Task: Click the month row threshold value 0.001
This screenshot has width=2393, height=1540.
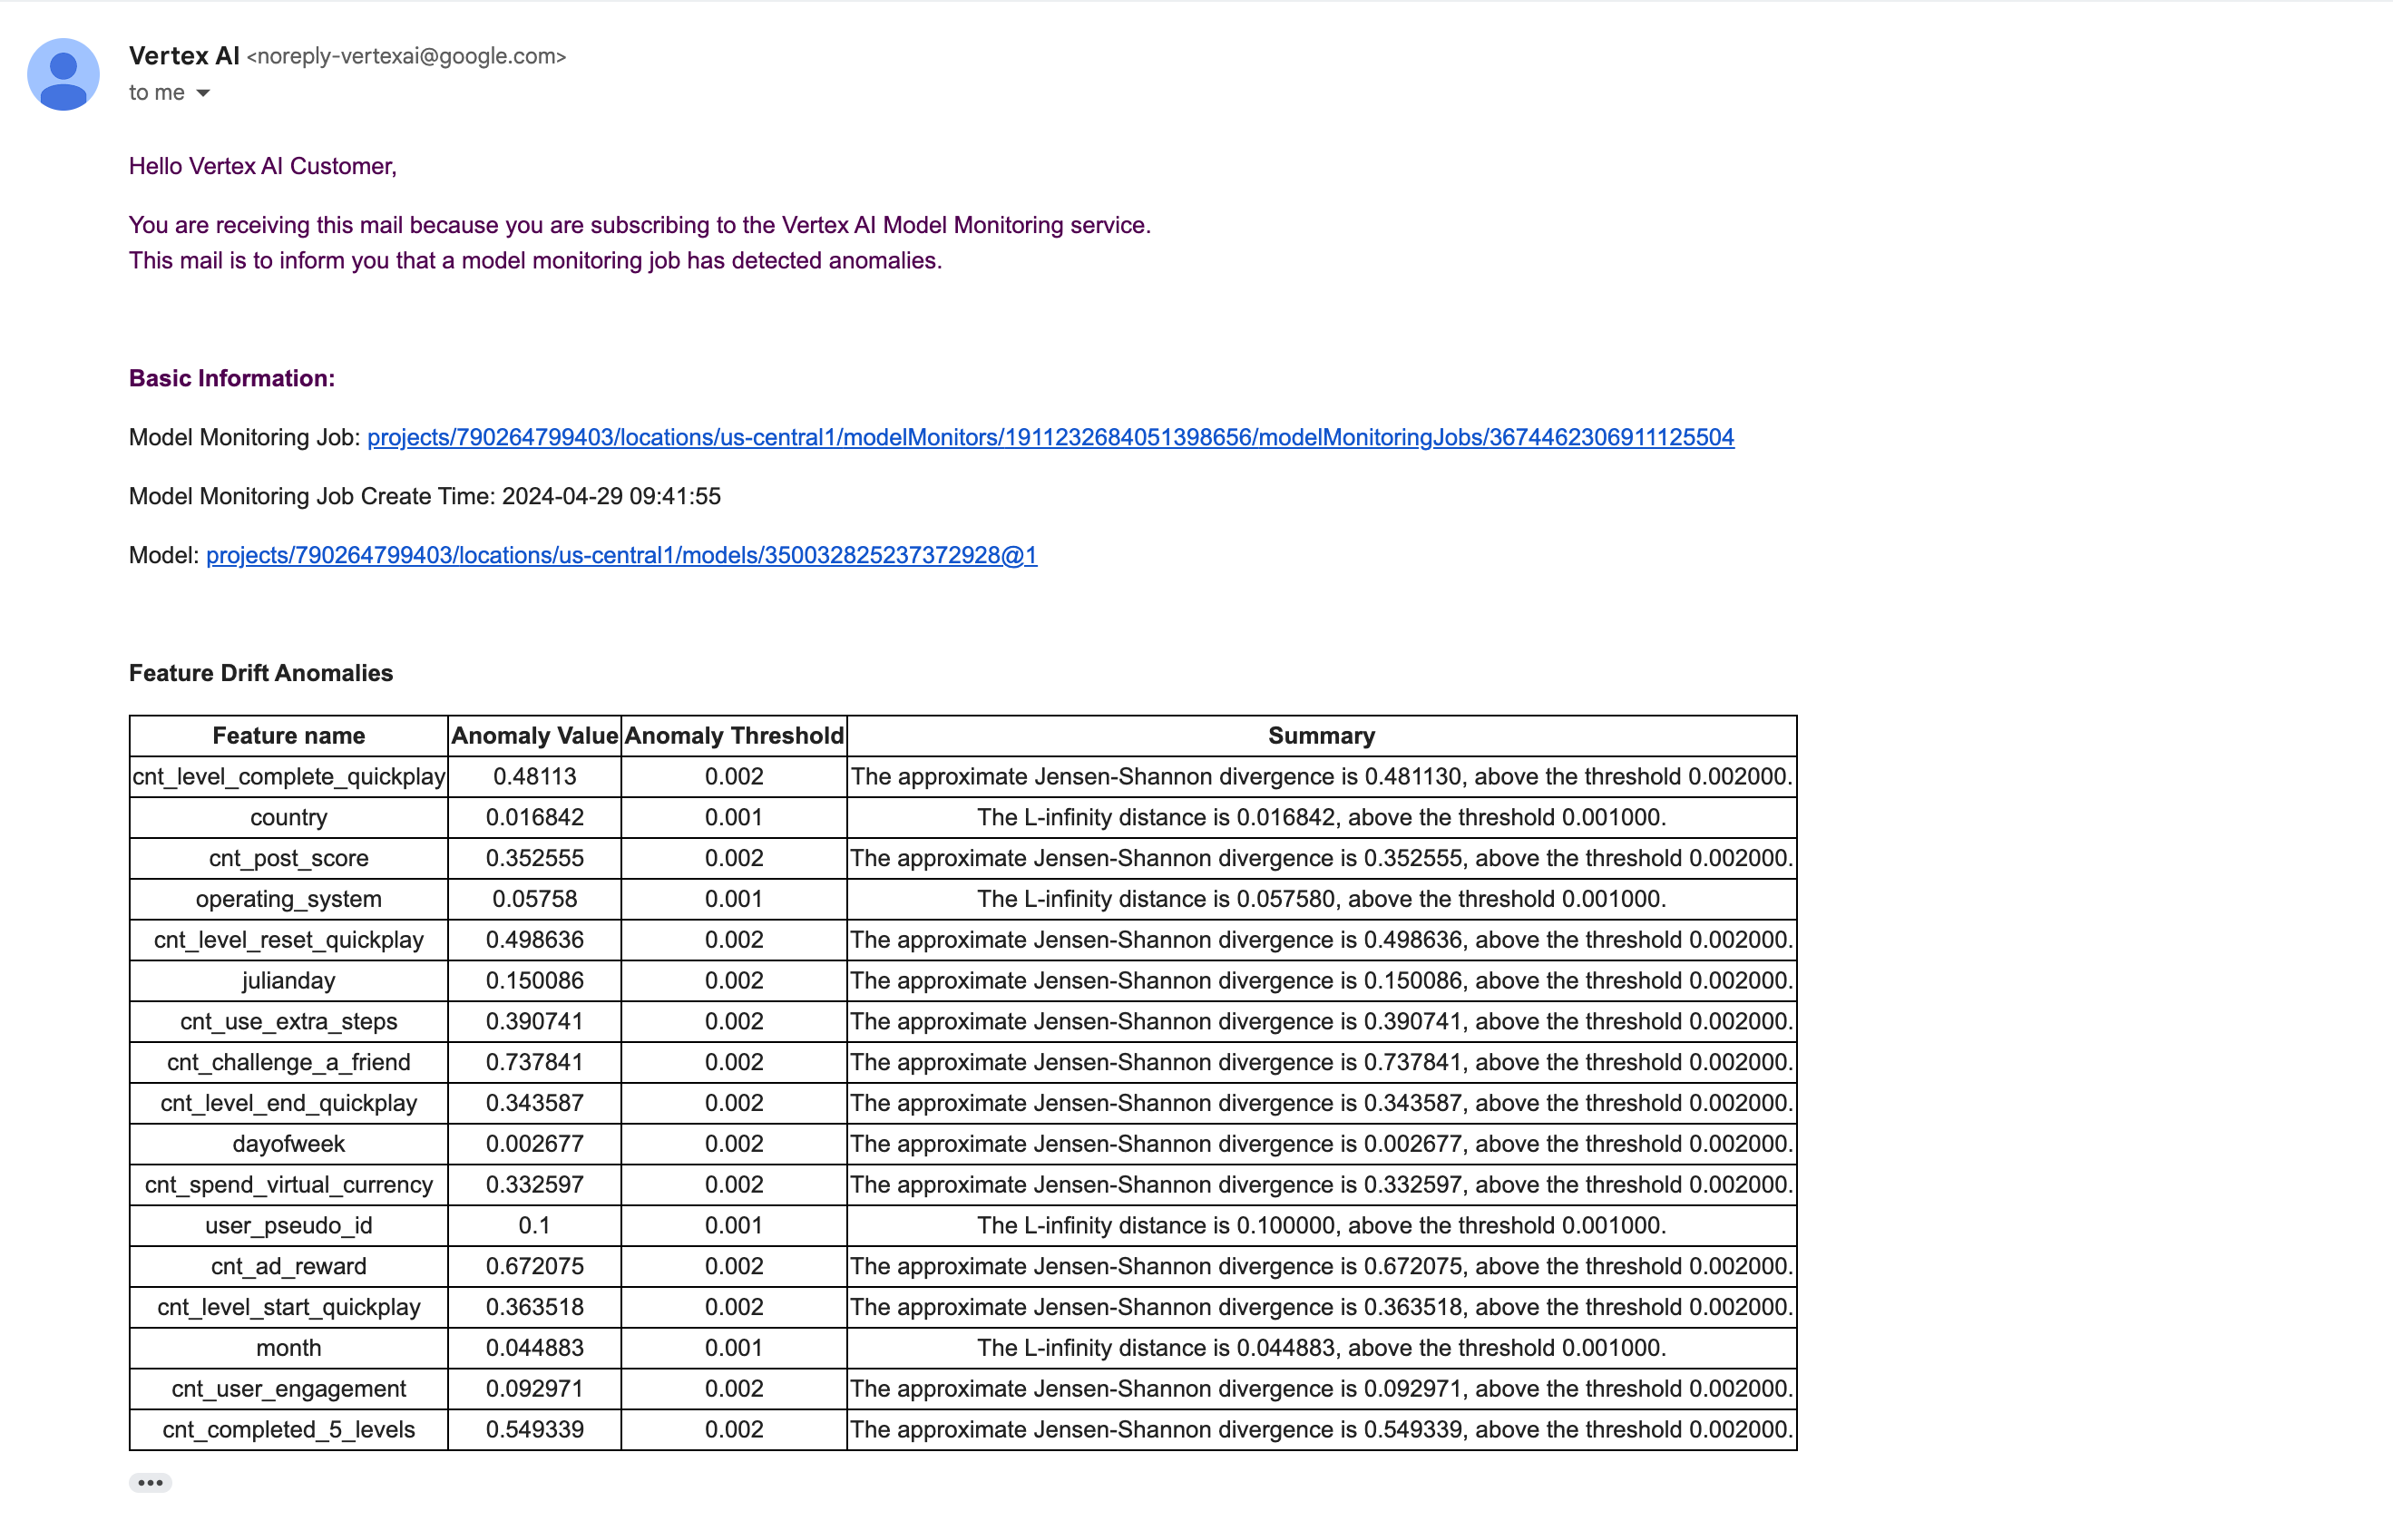Action: (x=733, y=1348)
